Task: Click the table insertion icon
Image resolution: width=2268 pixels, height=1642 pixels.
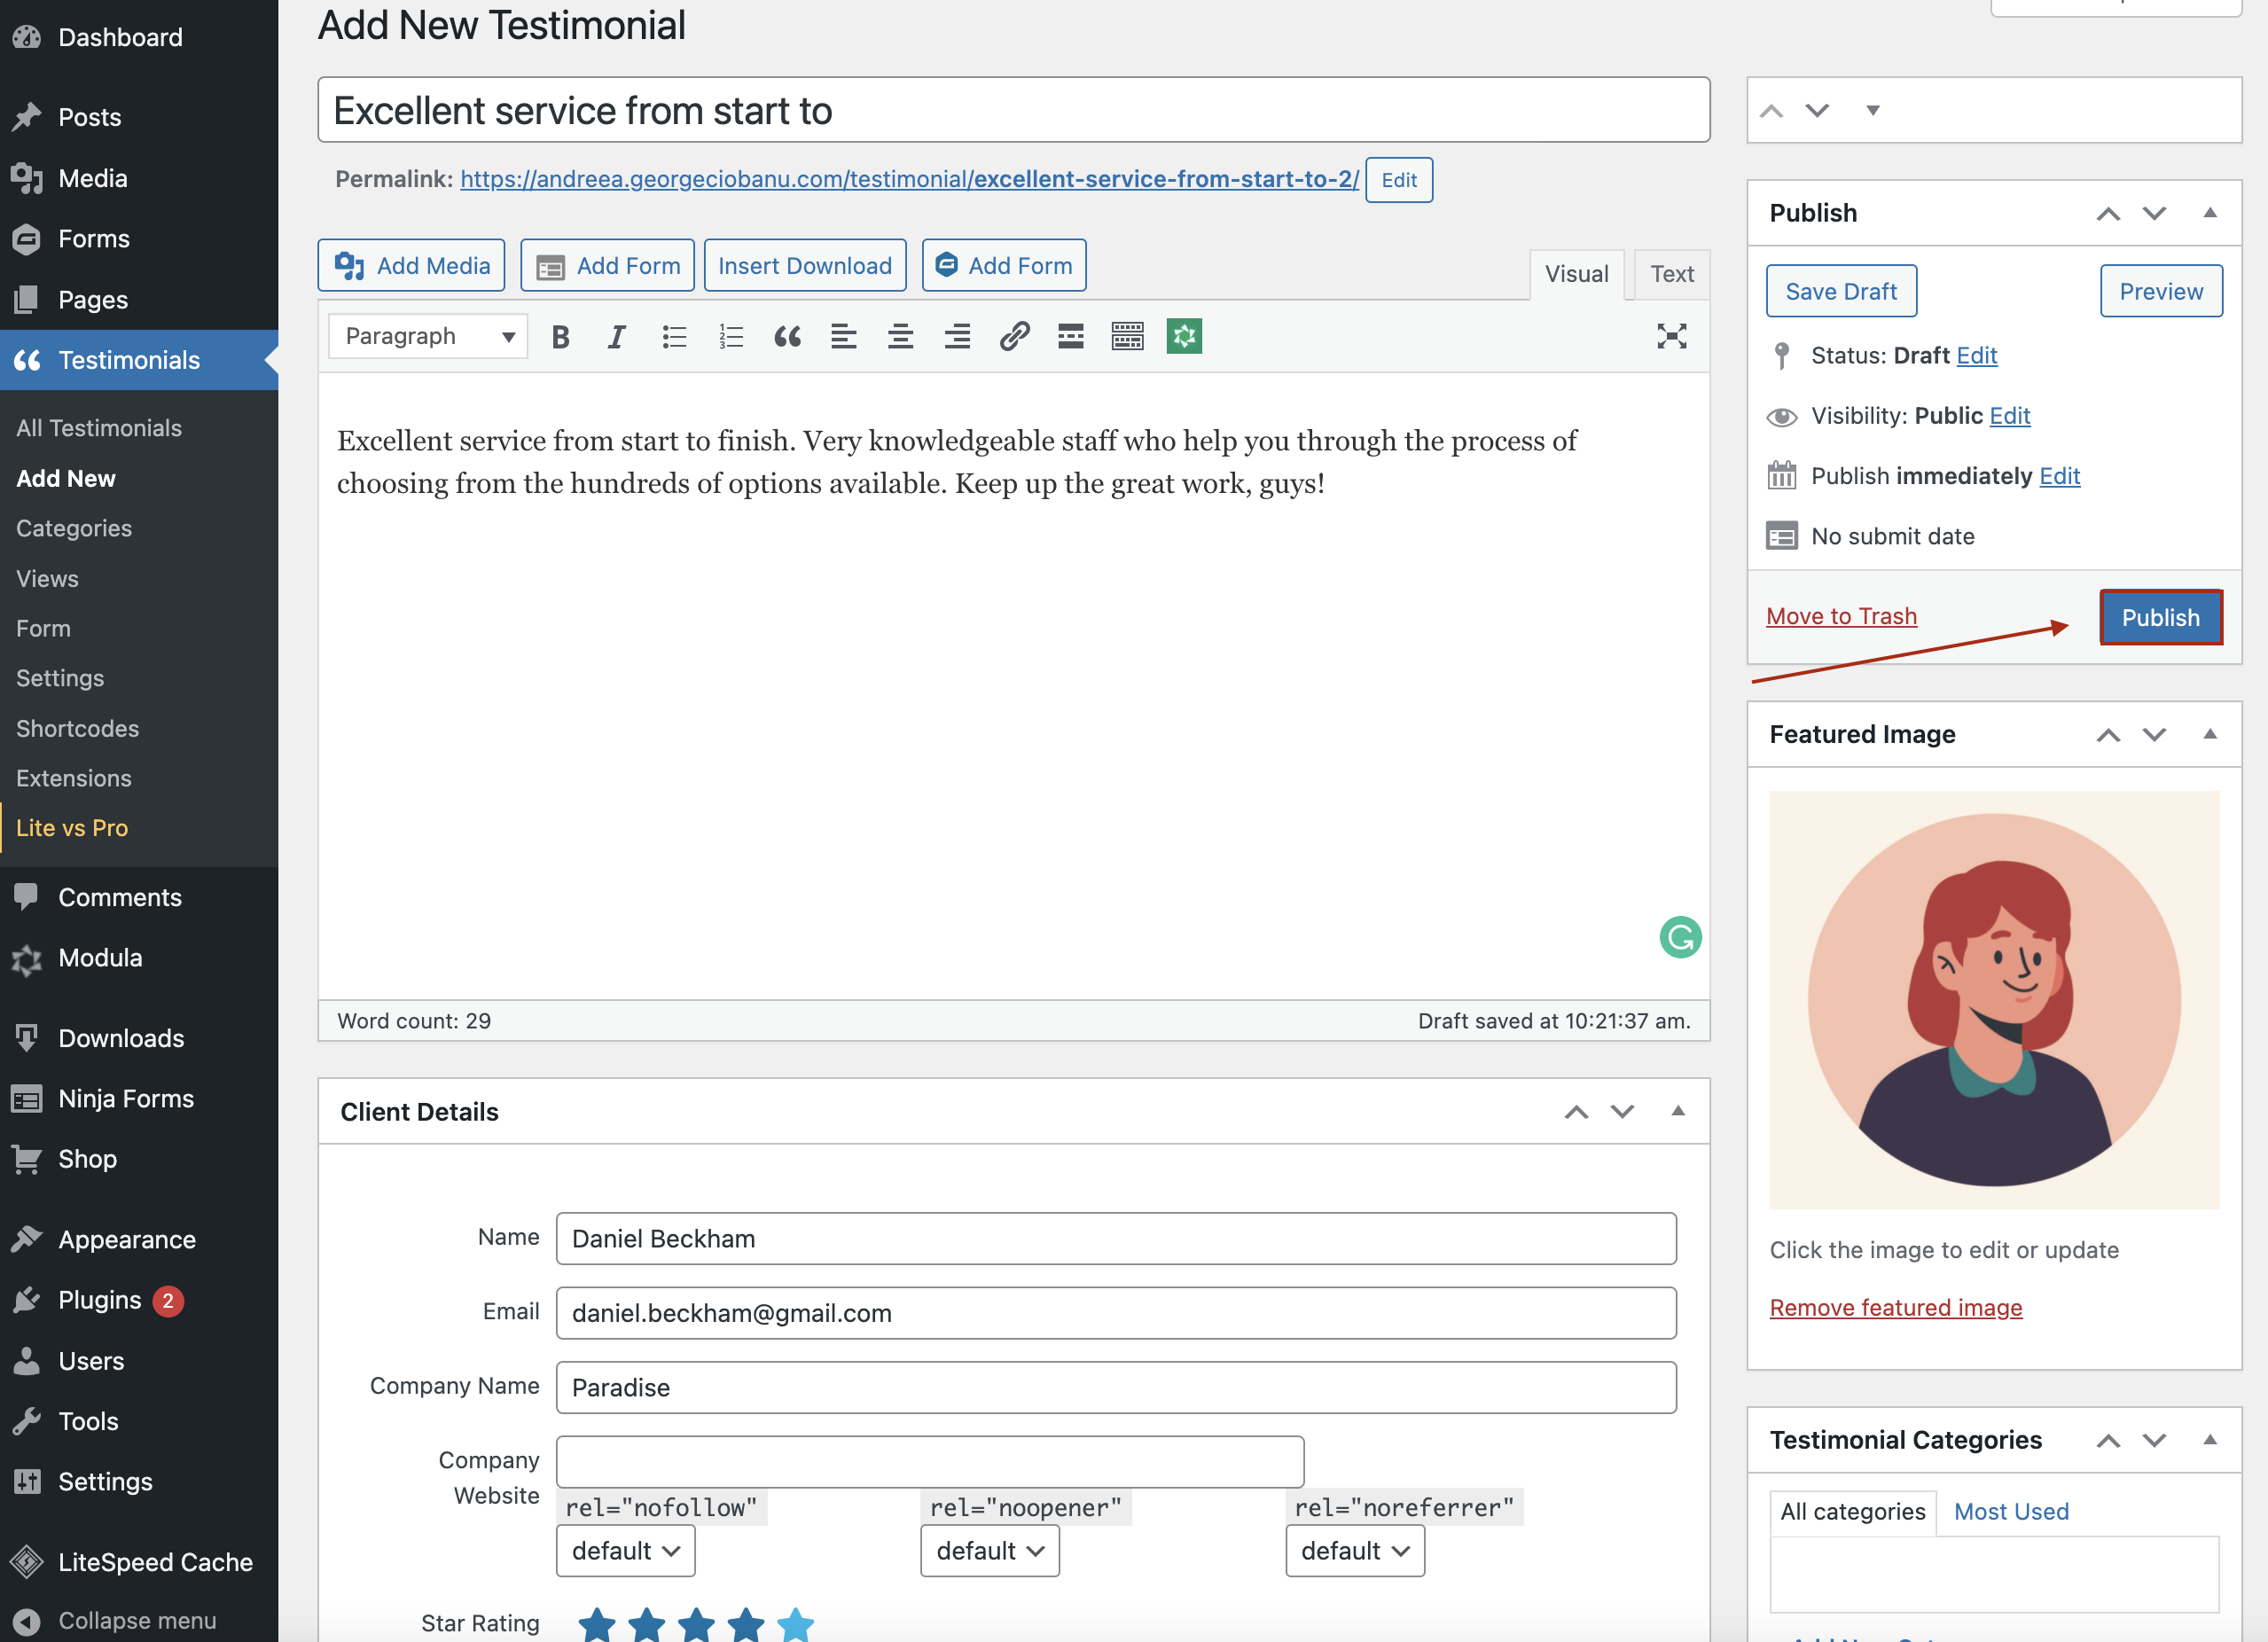Action: (x=1125, y=334)
